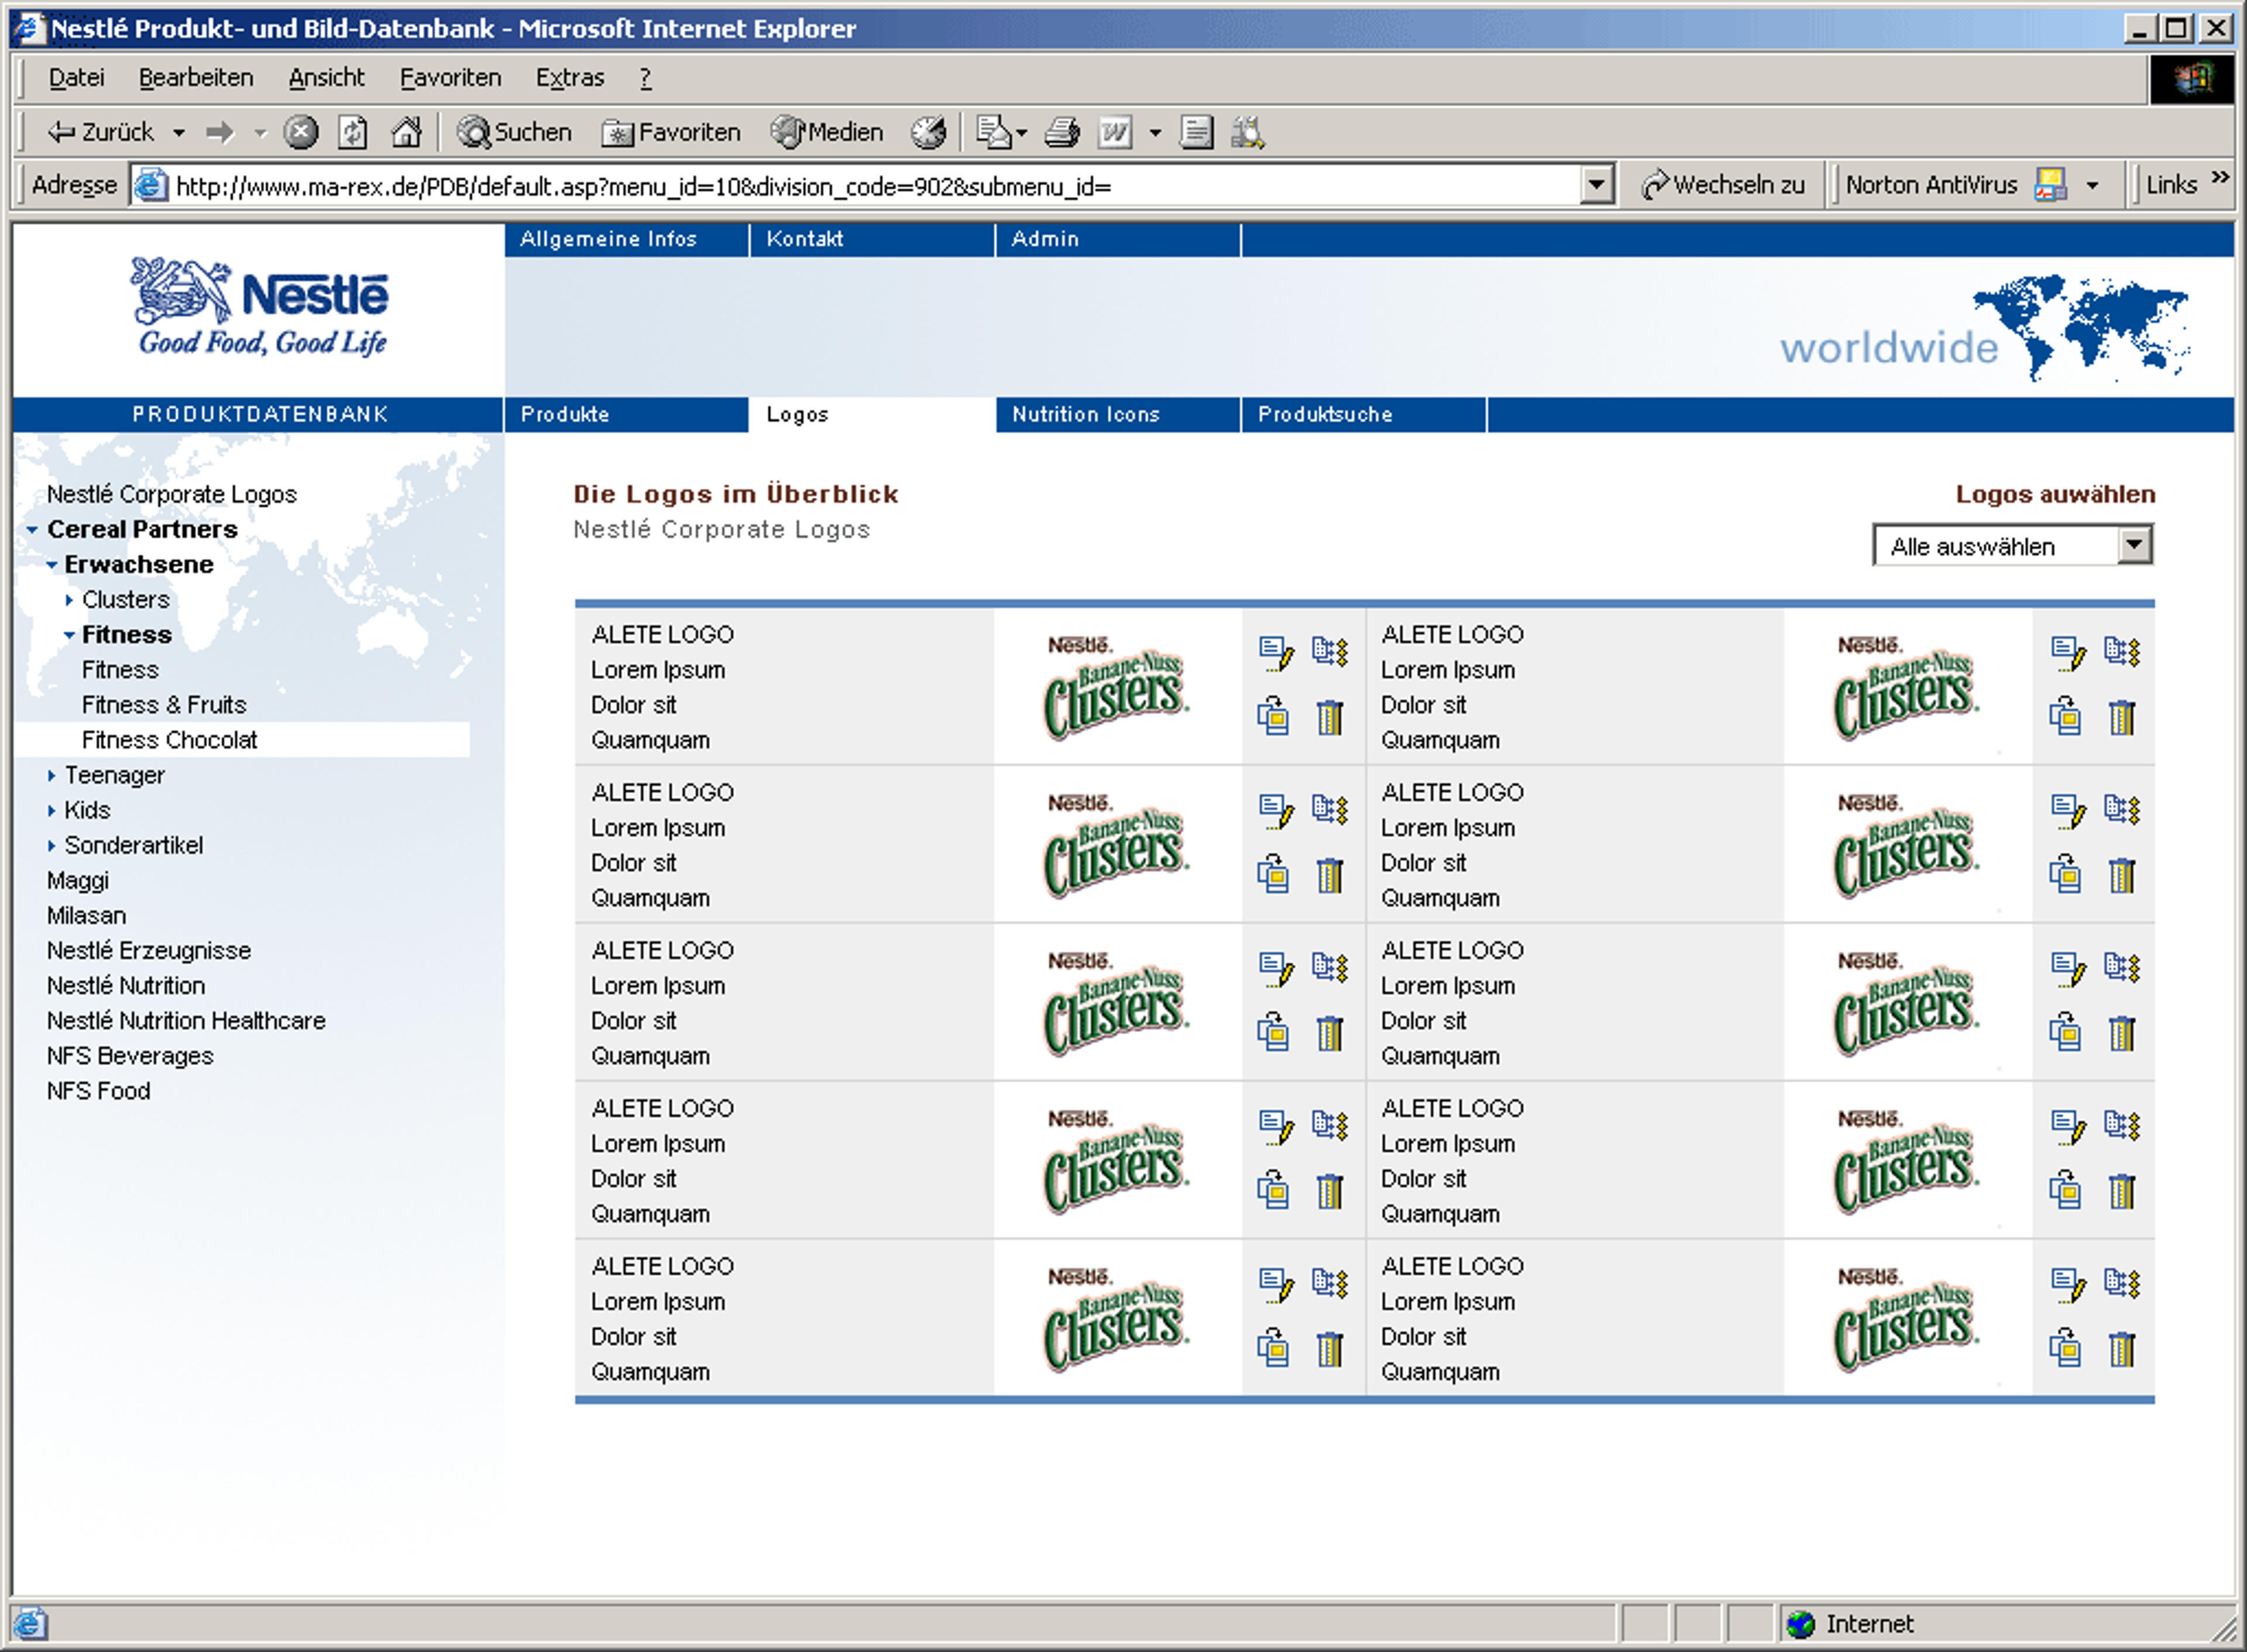Open the Norton AntiVirus dropdown arrow
2247x1652 pixels.
2092,186
